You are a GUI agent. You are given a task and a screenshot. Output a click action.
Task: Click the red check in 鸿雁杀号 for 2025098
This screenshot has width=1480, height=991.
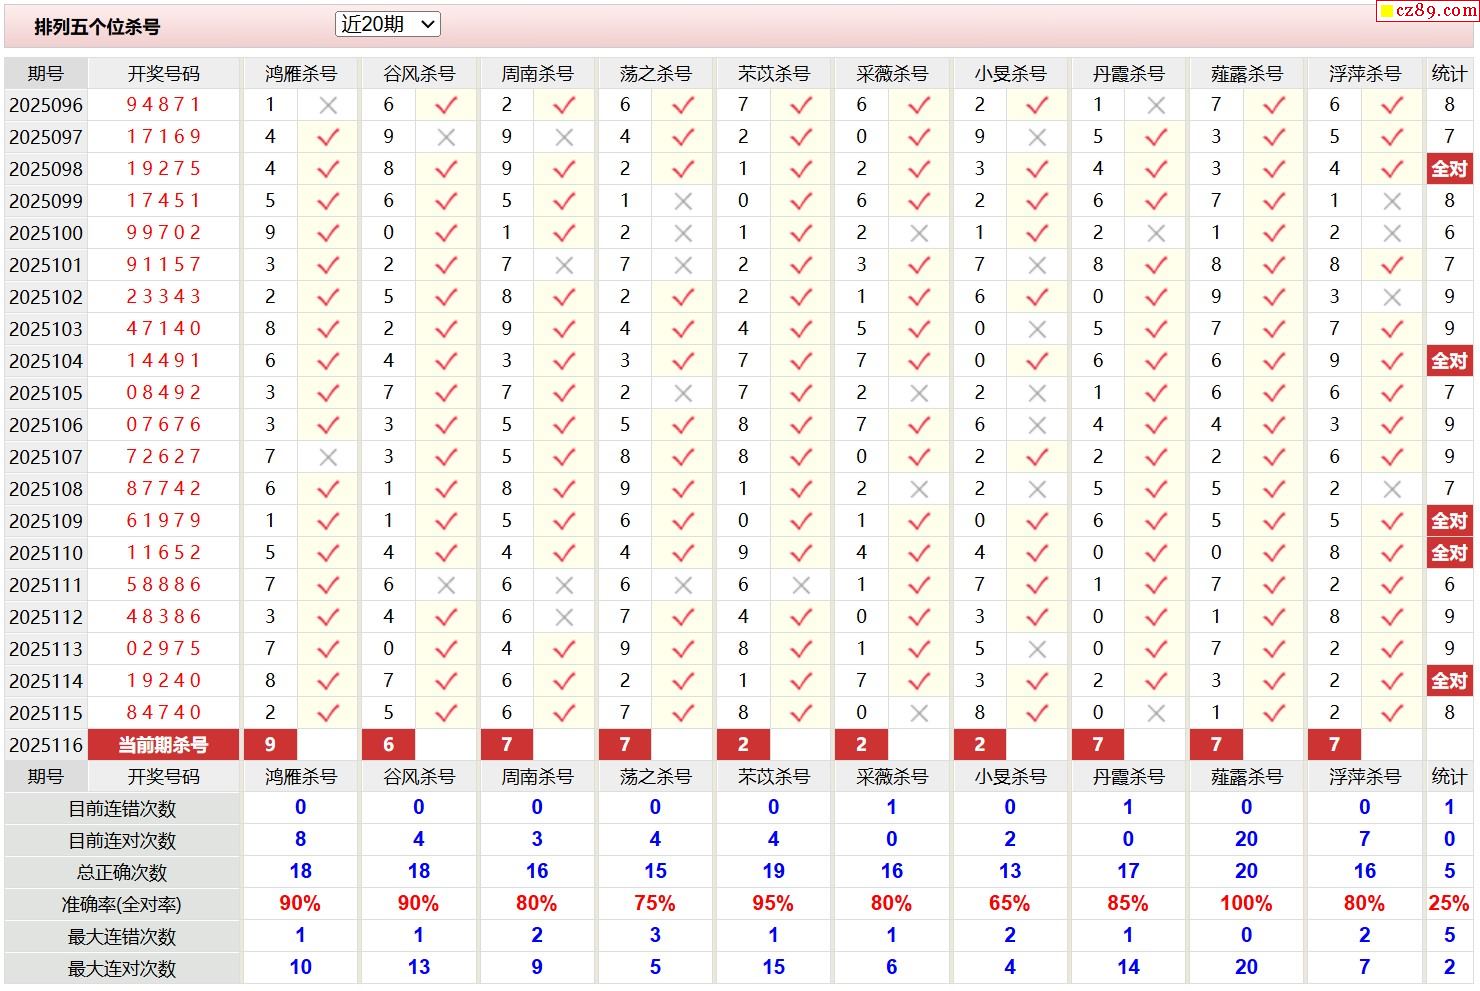pyautogui.click(x=328, y=169)
